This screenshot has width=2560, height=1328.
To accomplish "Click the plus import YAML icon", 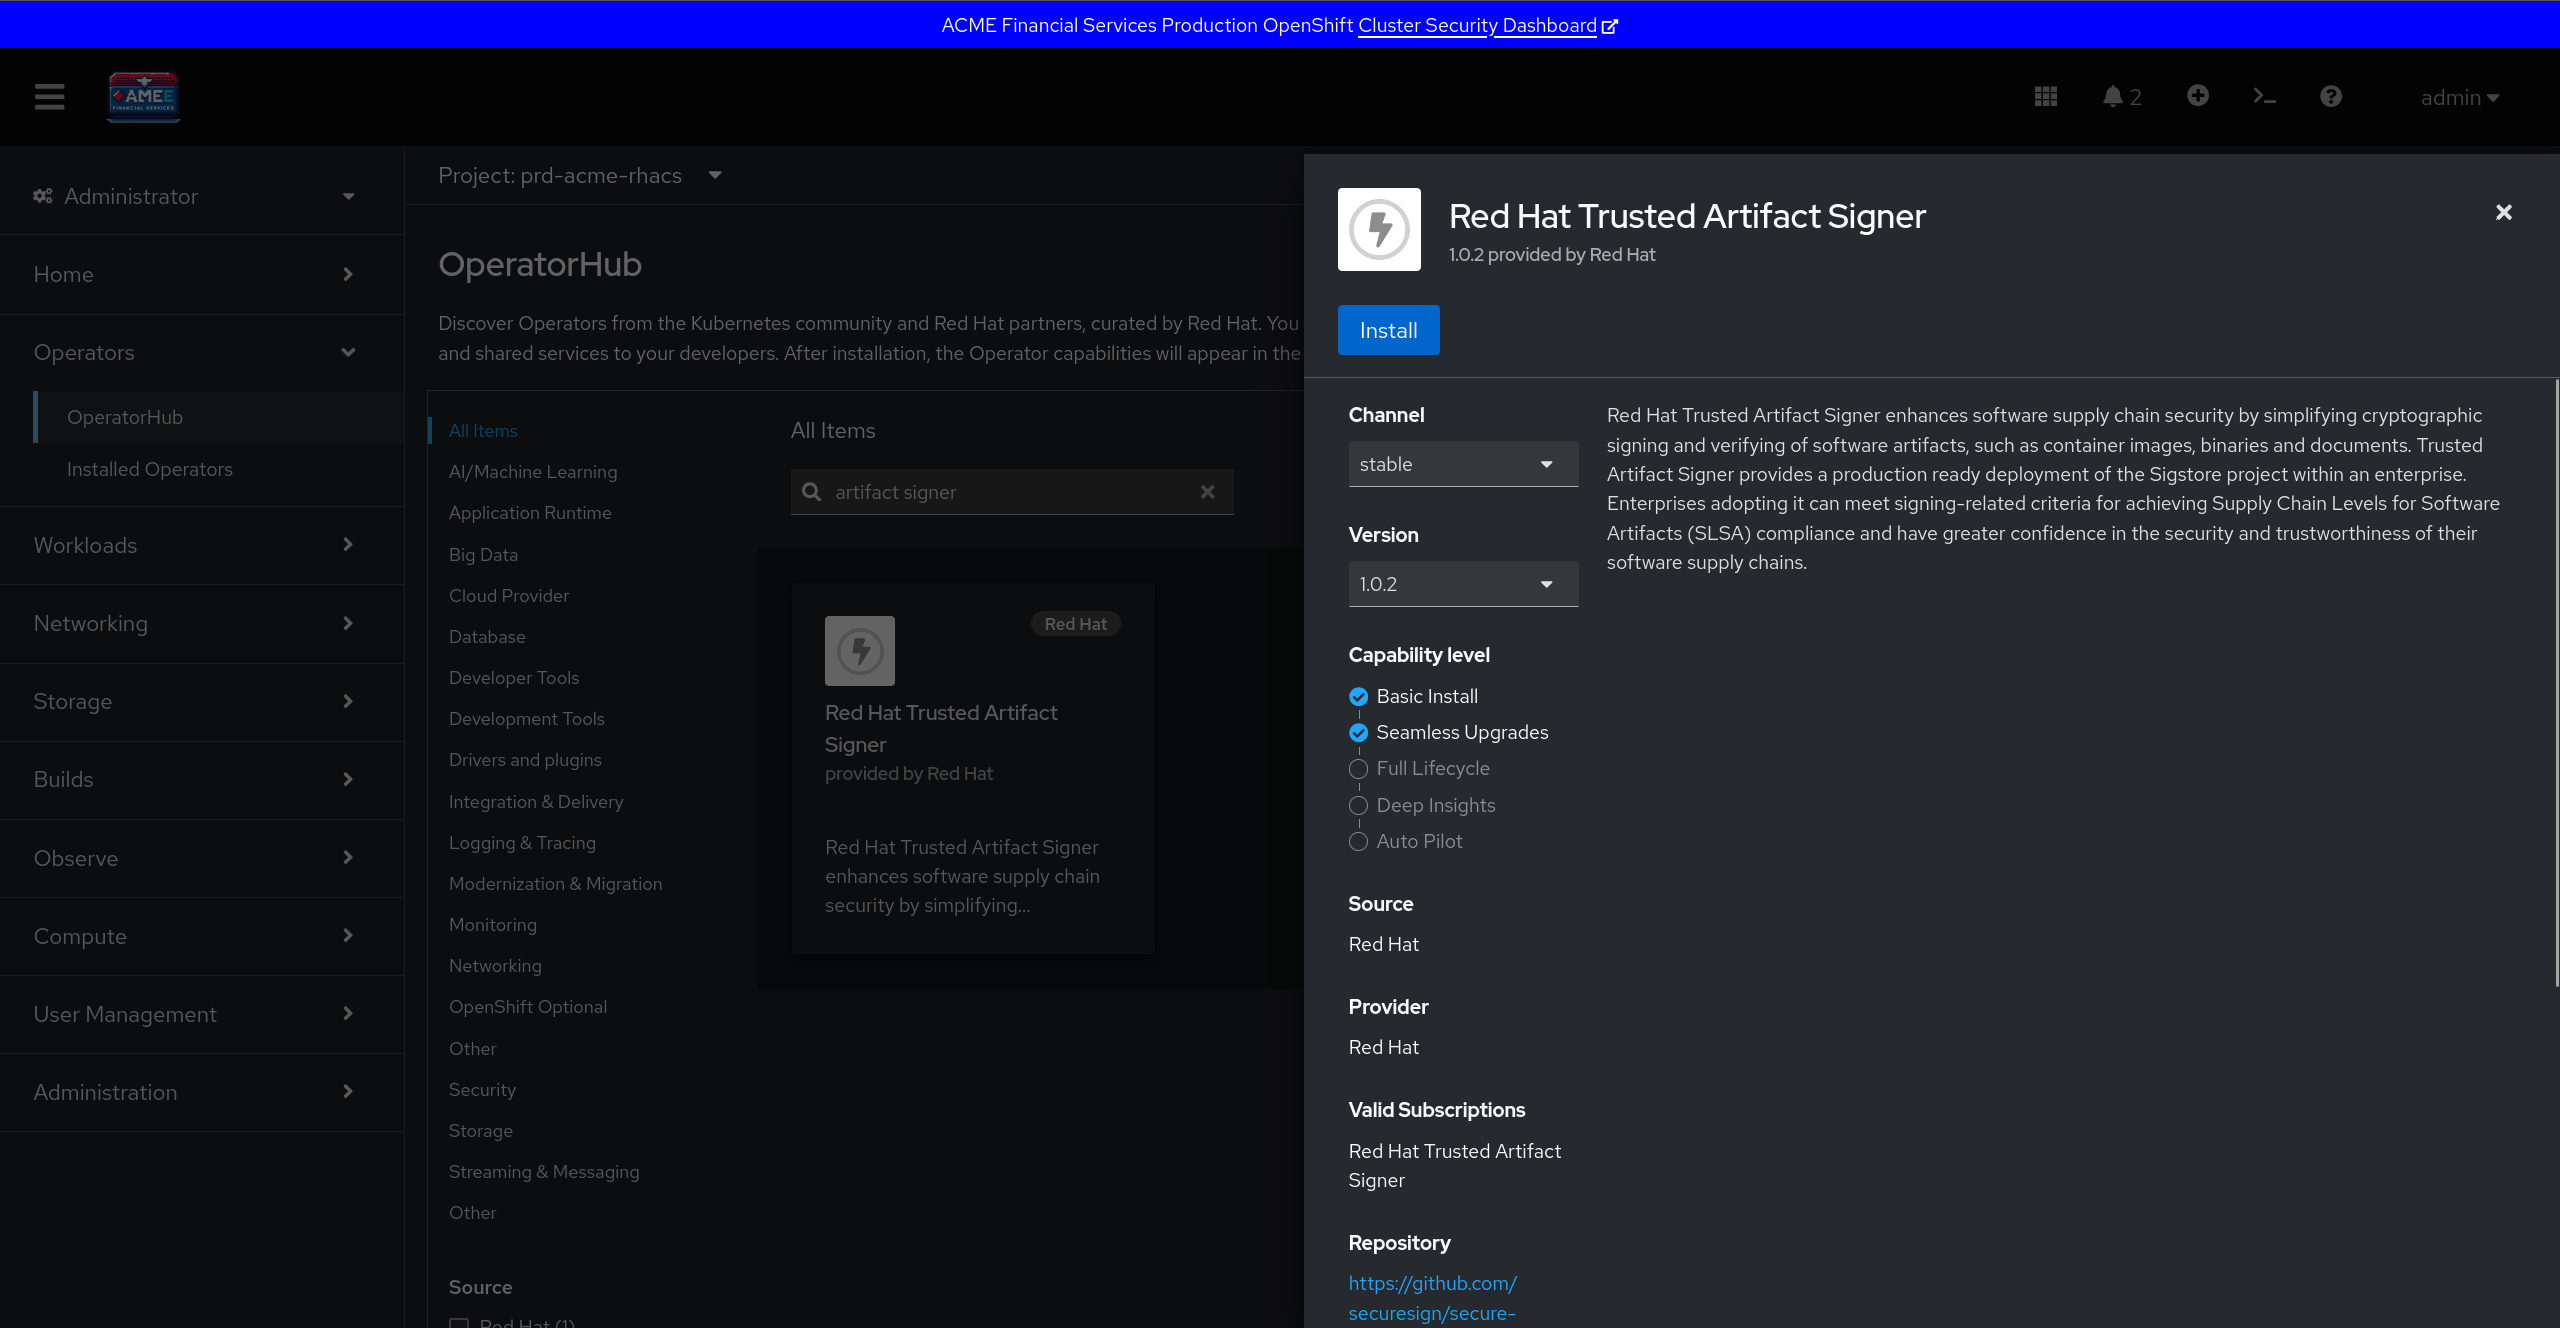I will tap(2197, 96).
